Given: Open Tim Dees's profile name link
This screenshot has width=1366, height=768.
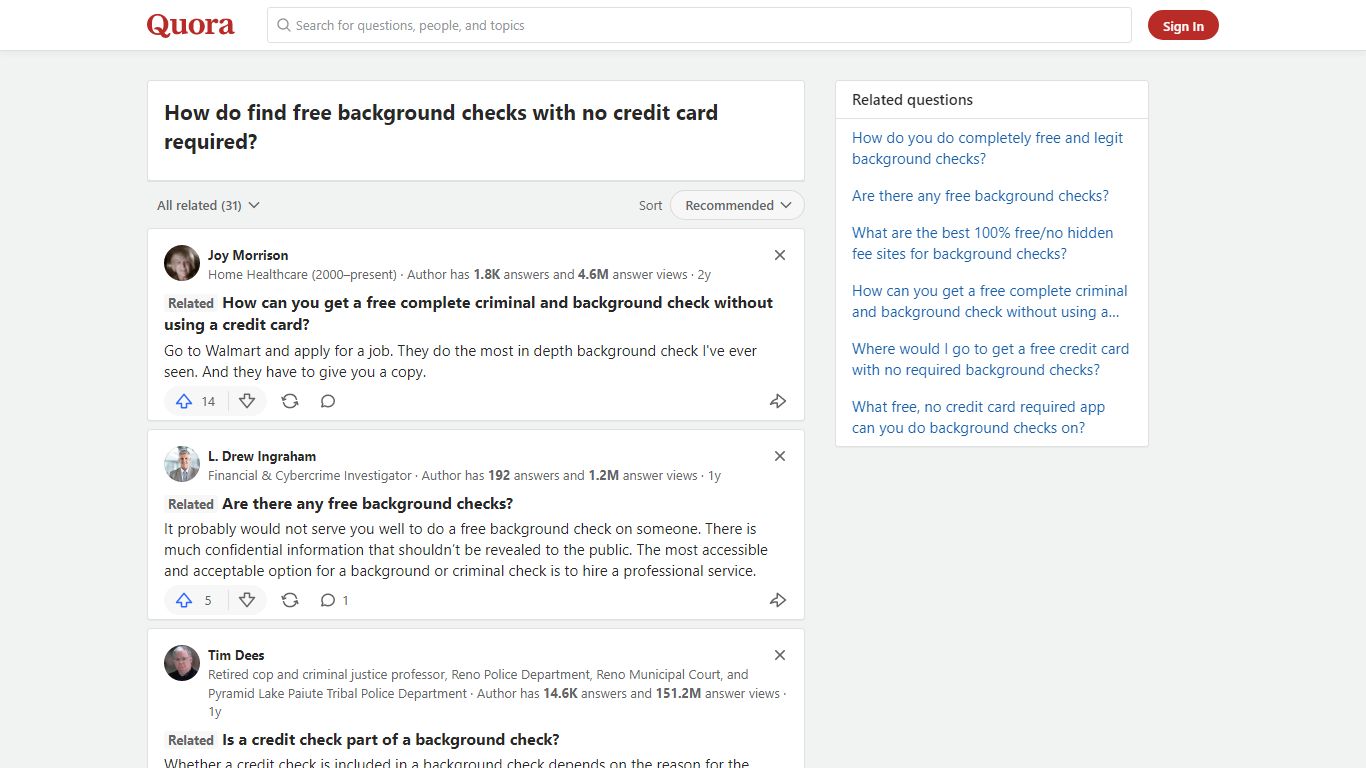Looking at the screenshot, I should (x=236, y=655).
